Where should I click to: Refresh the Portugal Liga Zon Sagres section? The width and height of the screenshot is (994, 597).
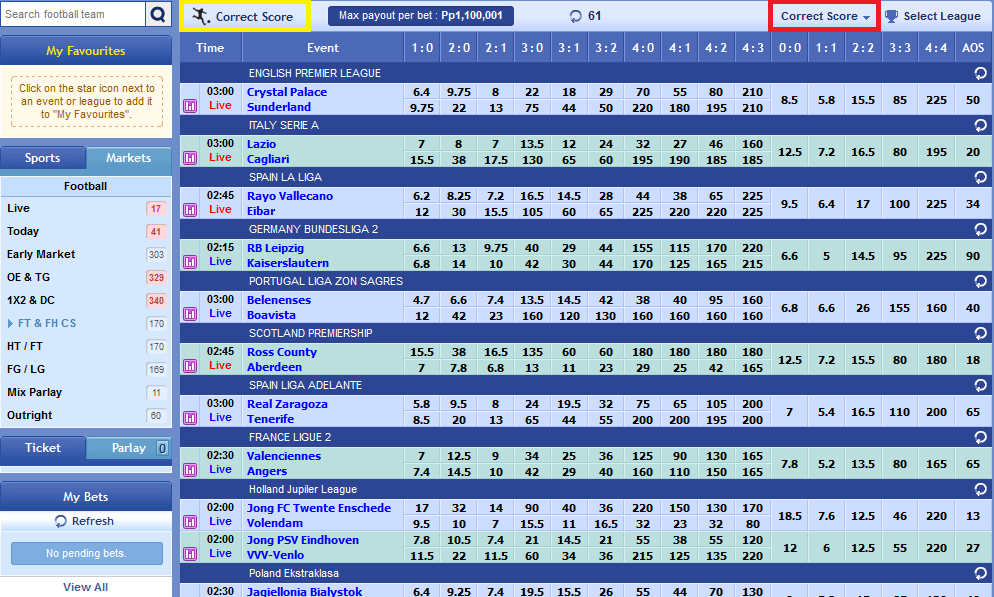coord(981,281)
